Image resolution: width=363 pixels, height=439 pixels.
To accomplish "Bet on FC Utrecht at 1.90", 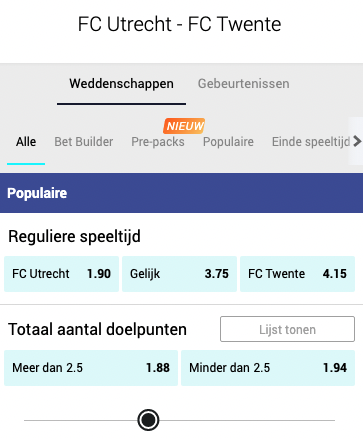I will tap(61, 274).
